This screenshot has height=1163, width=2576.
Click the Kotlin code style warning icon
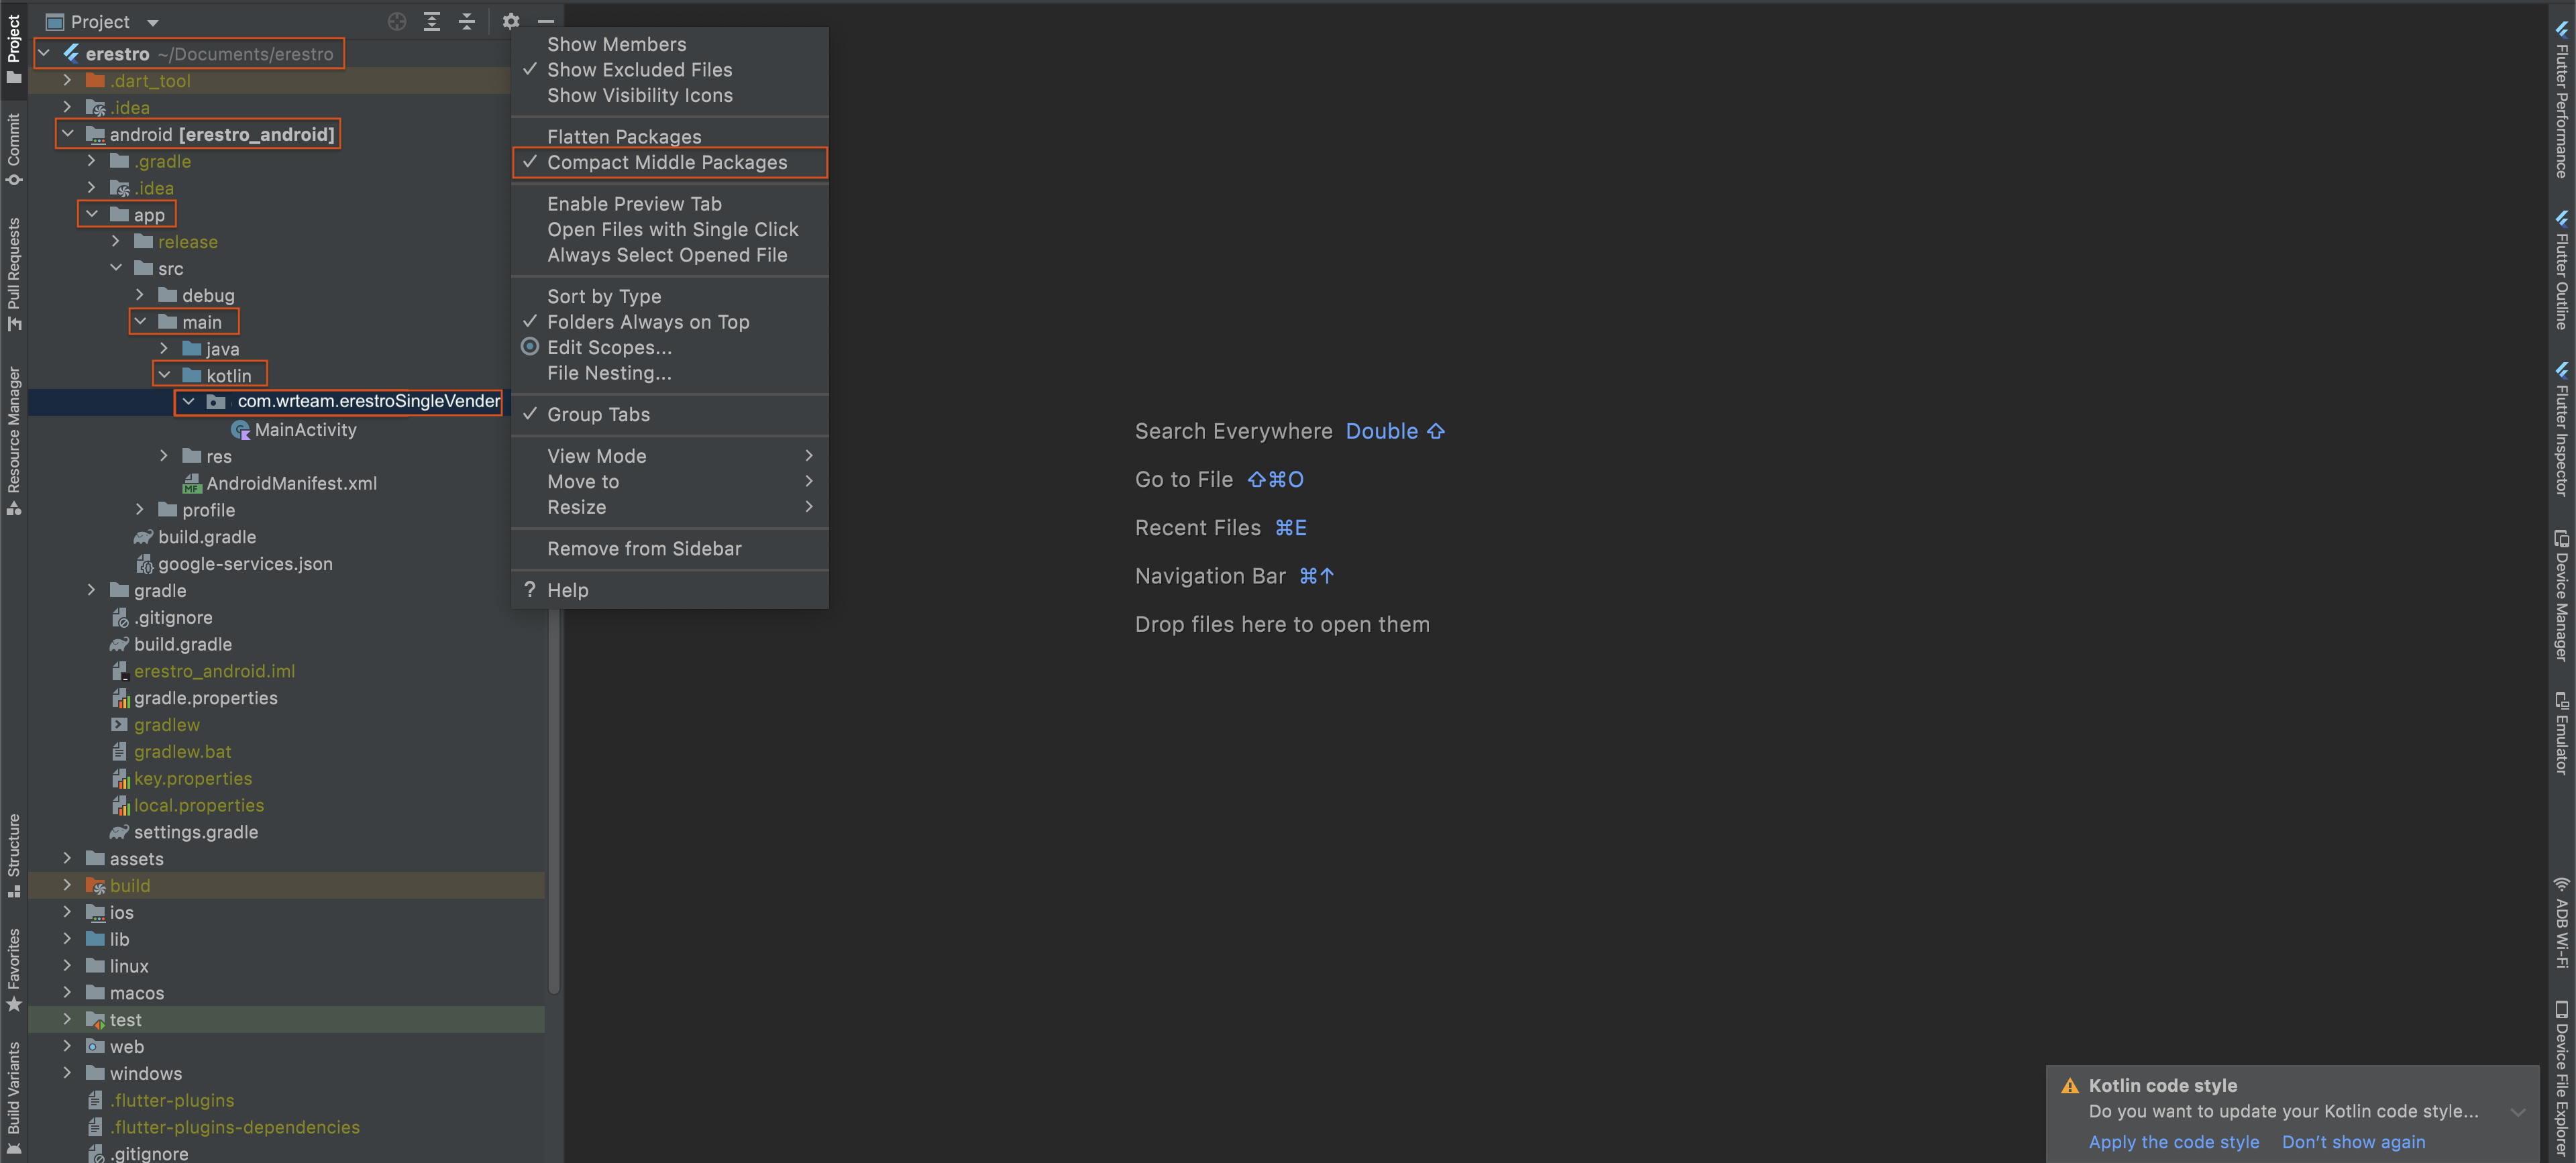pyautogui.click(x=2070, y=1086)
